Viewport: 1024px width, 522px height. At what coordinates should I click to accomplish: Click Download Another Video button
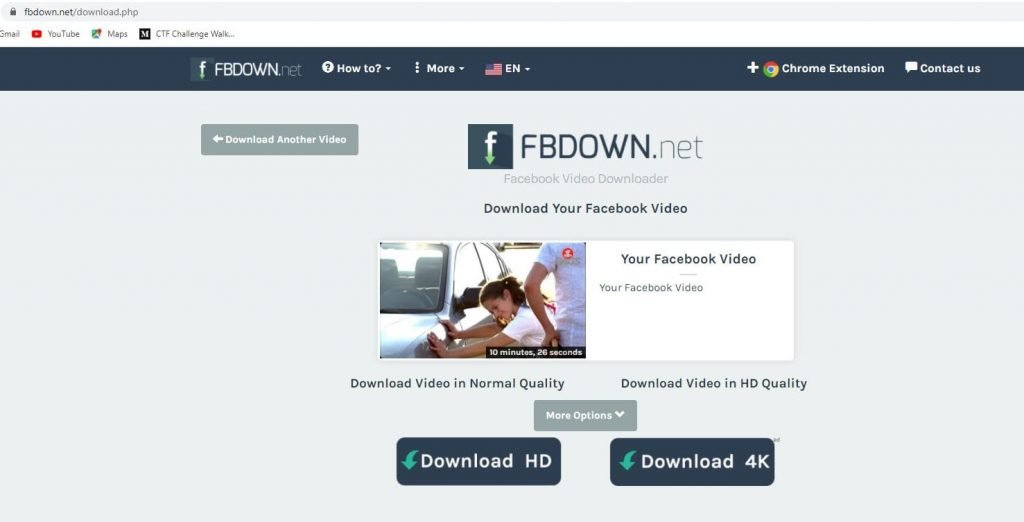[x=280, y=139]
